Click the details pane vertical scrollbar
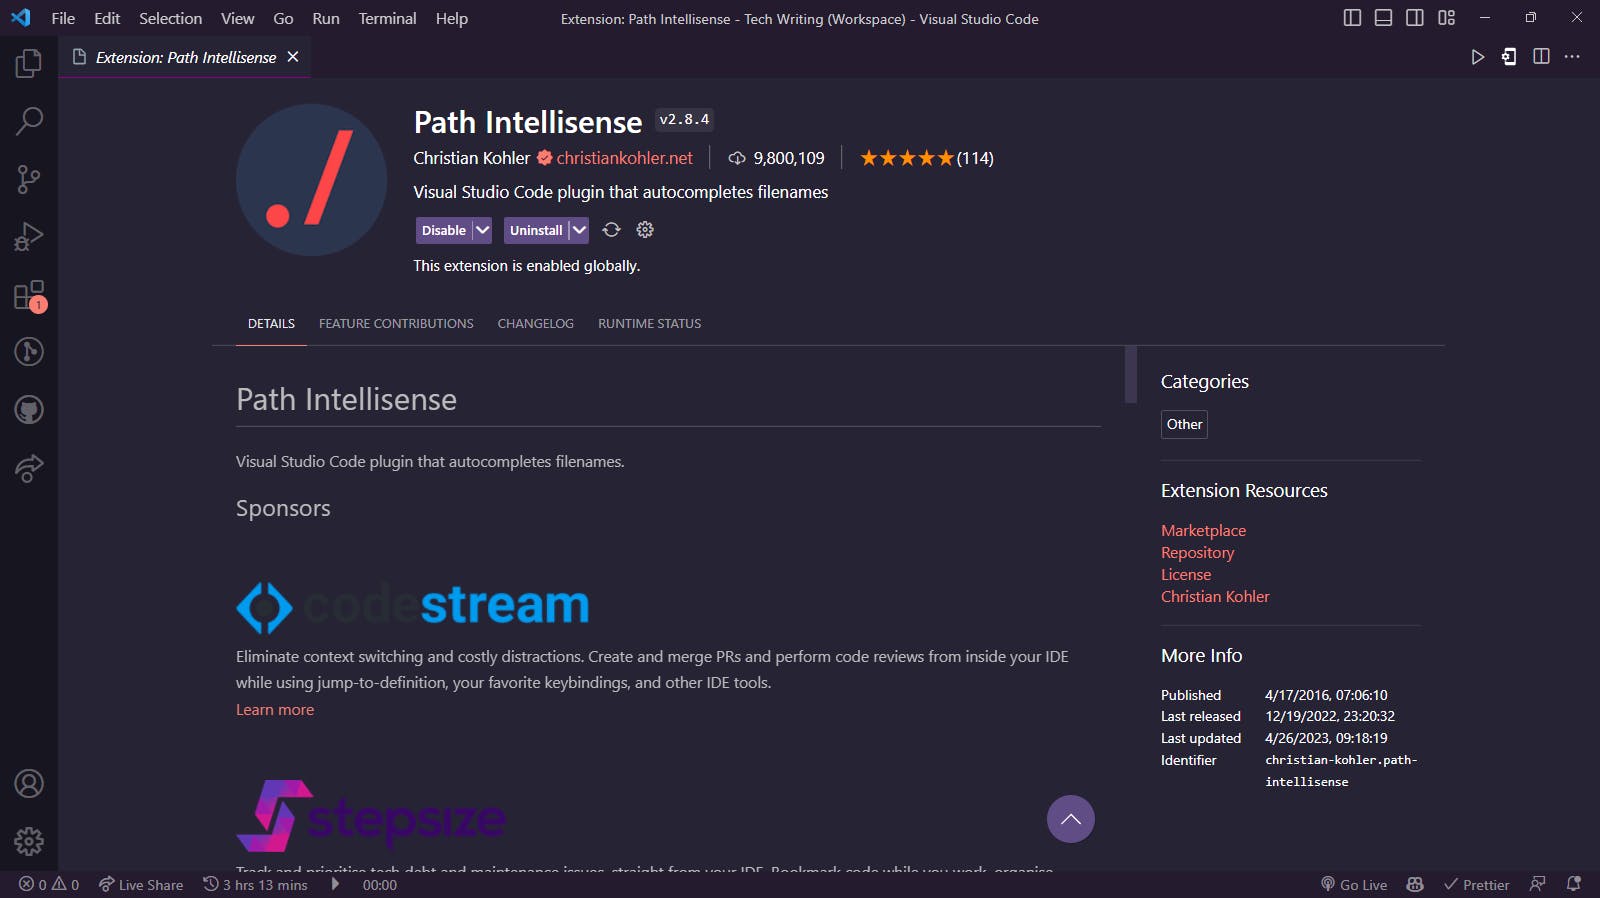 1131,374
